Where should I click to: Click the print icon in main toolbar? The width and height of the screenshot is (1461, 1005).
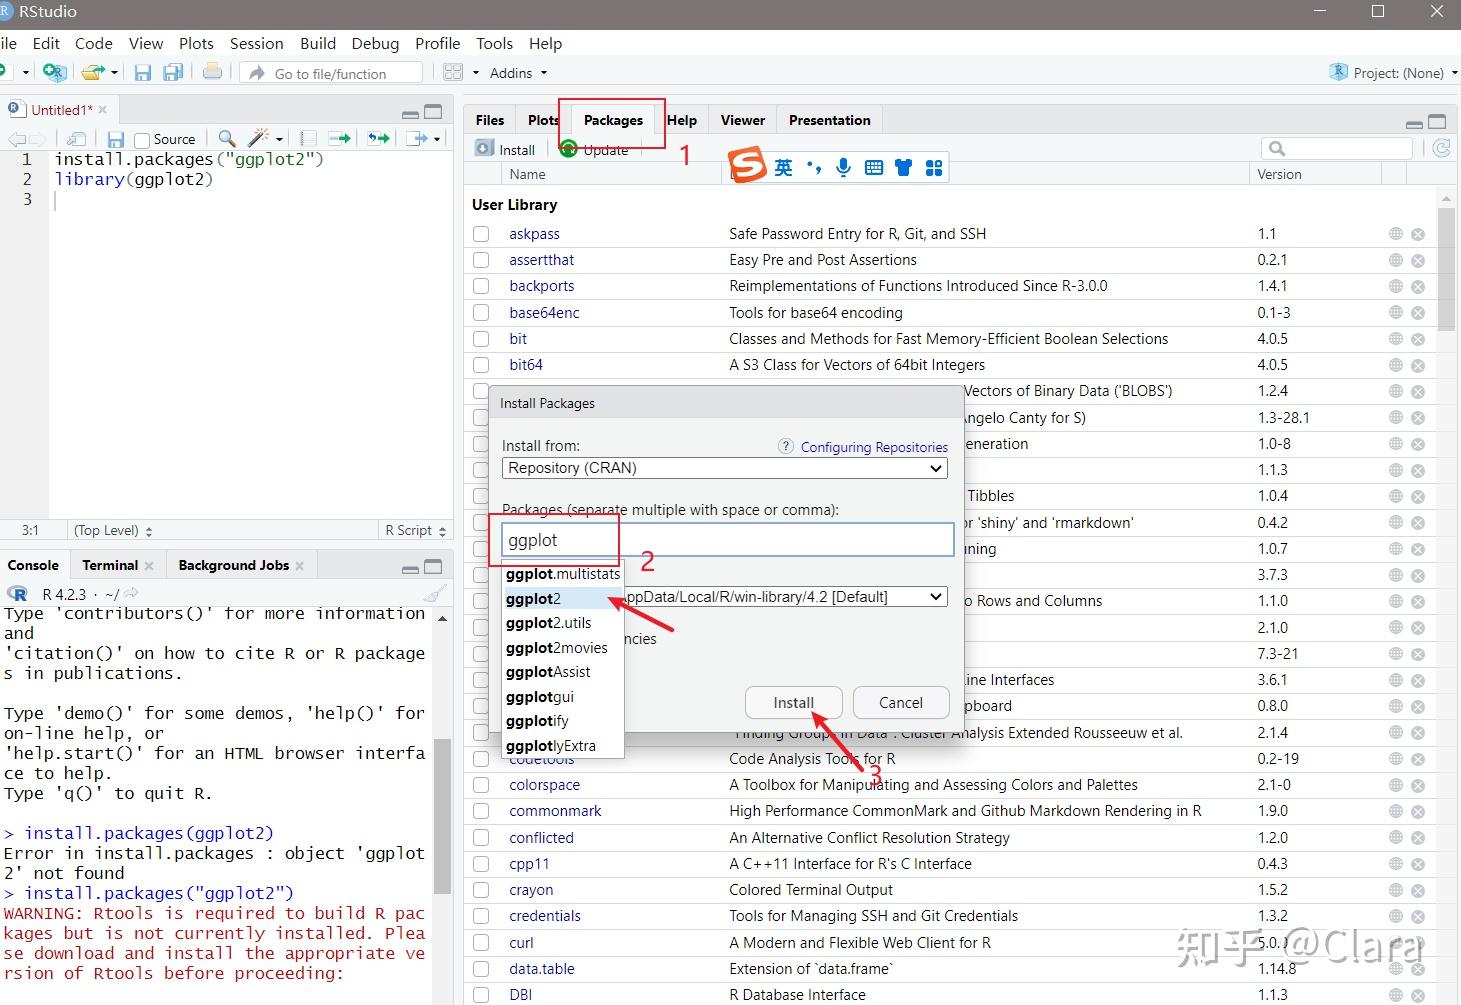click(x=212, y=72)
